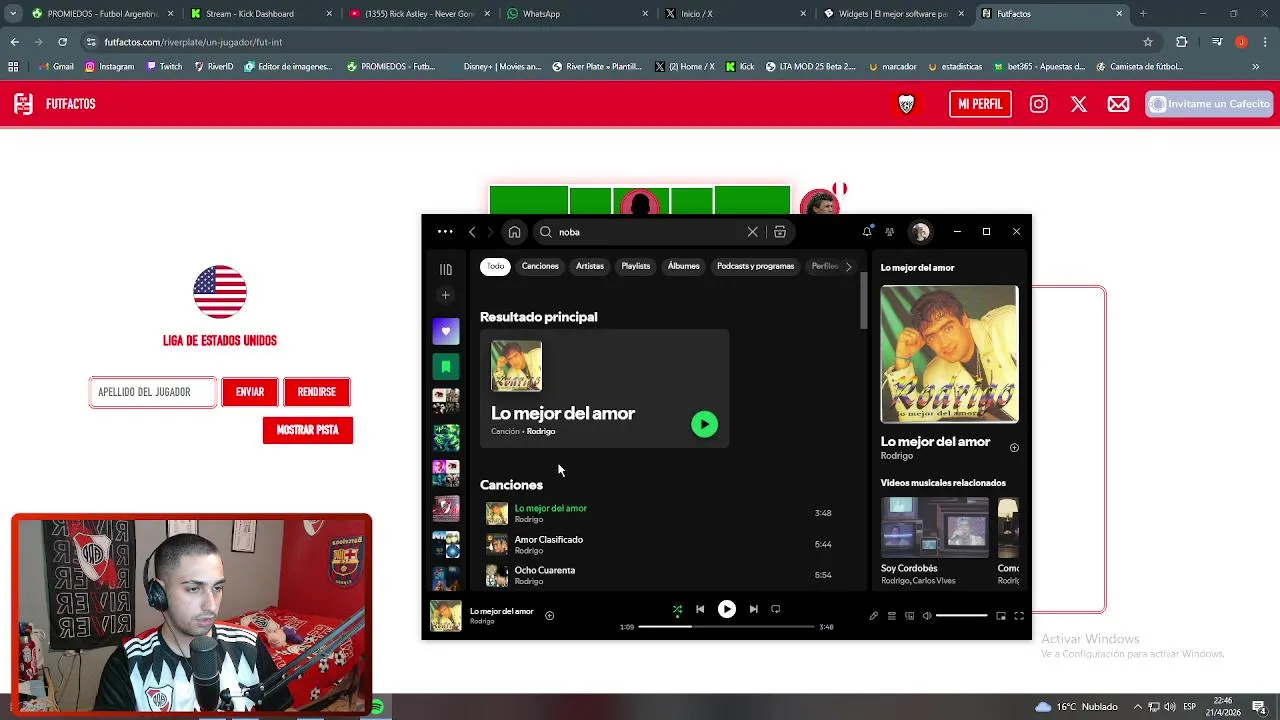Adjust Spotify volume slider

pyautogui.click(x=961, y=616)
